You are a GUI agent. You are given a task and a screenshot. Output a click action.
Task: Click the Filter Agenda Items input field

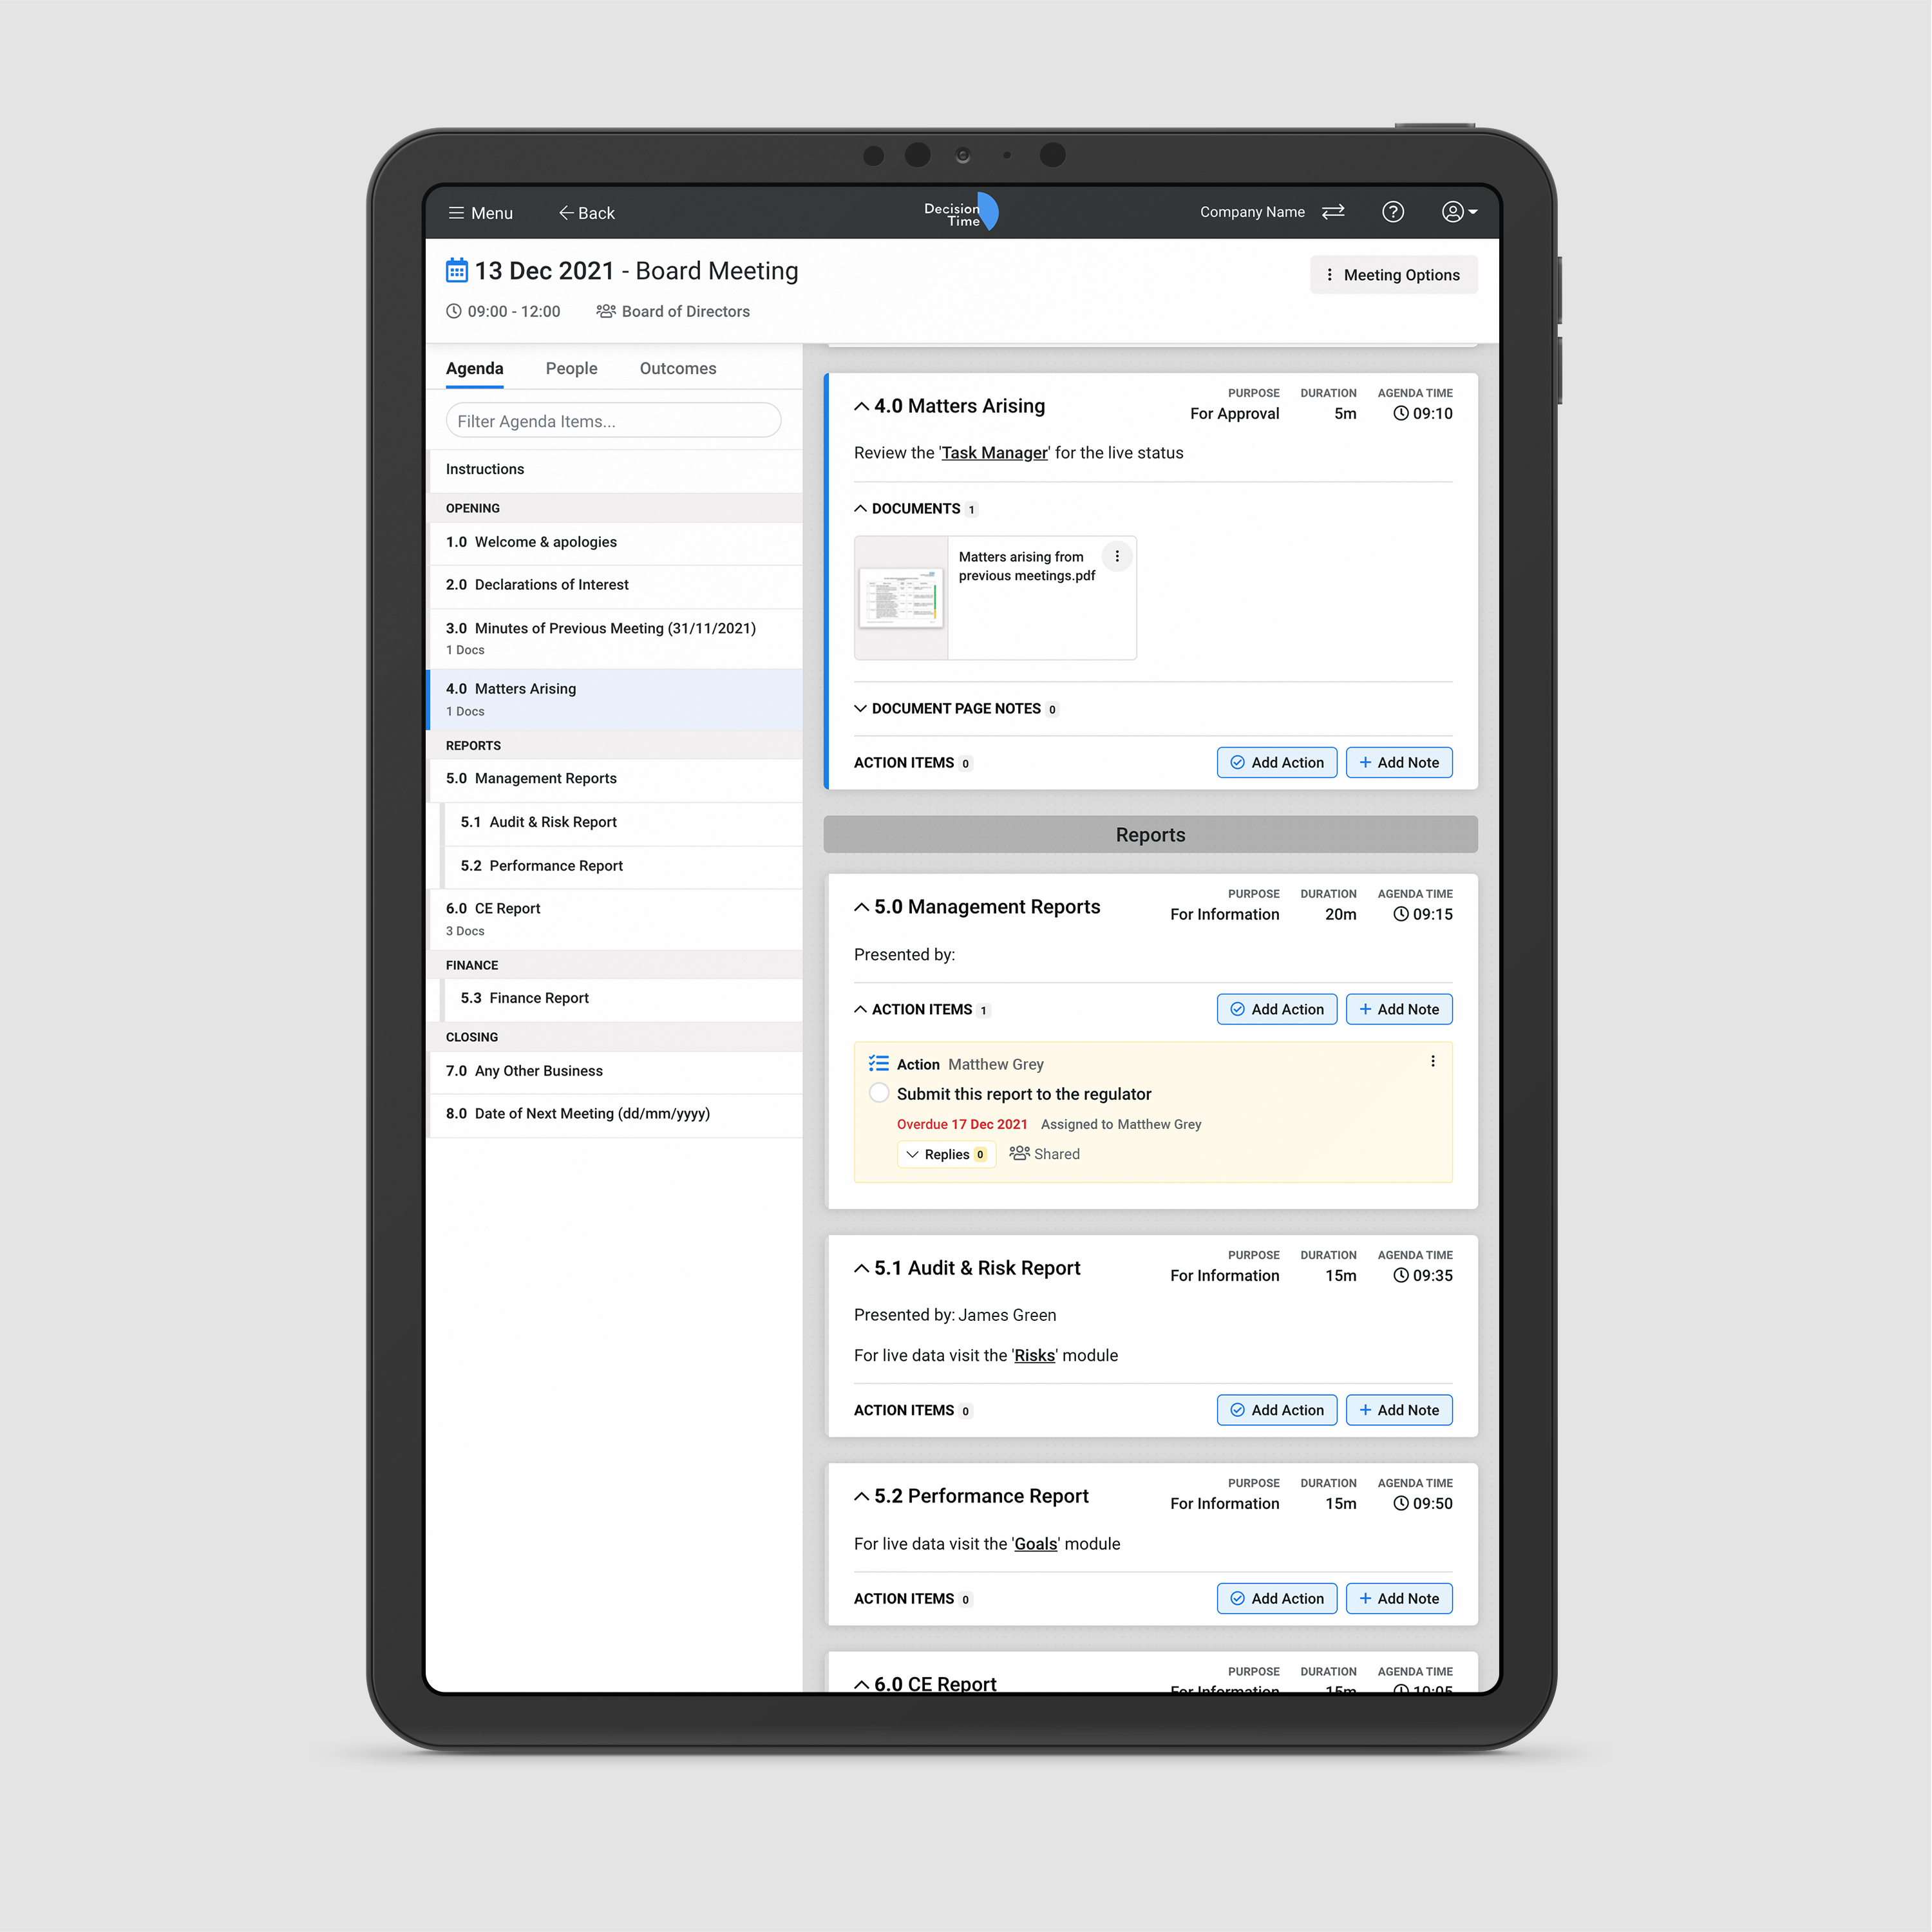(613, 421)
